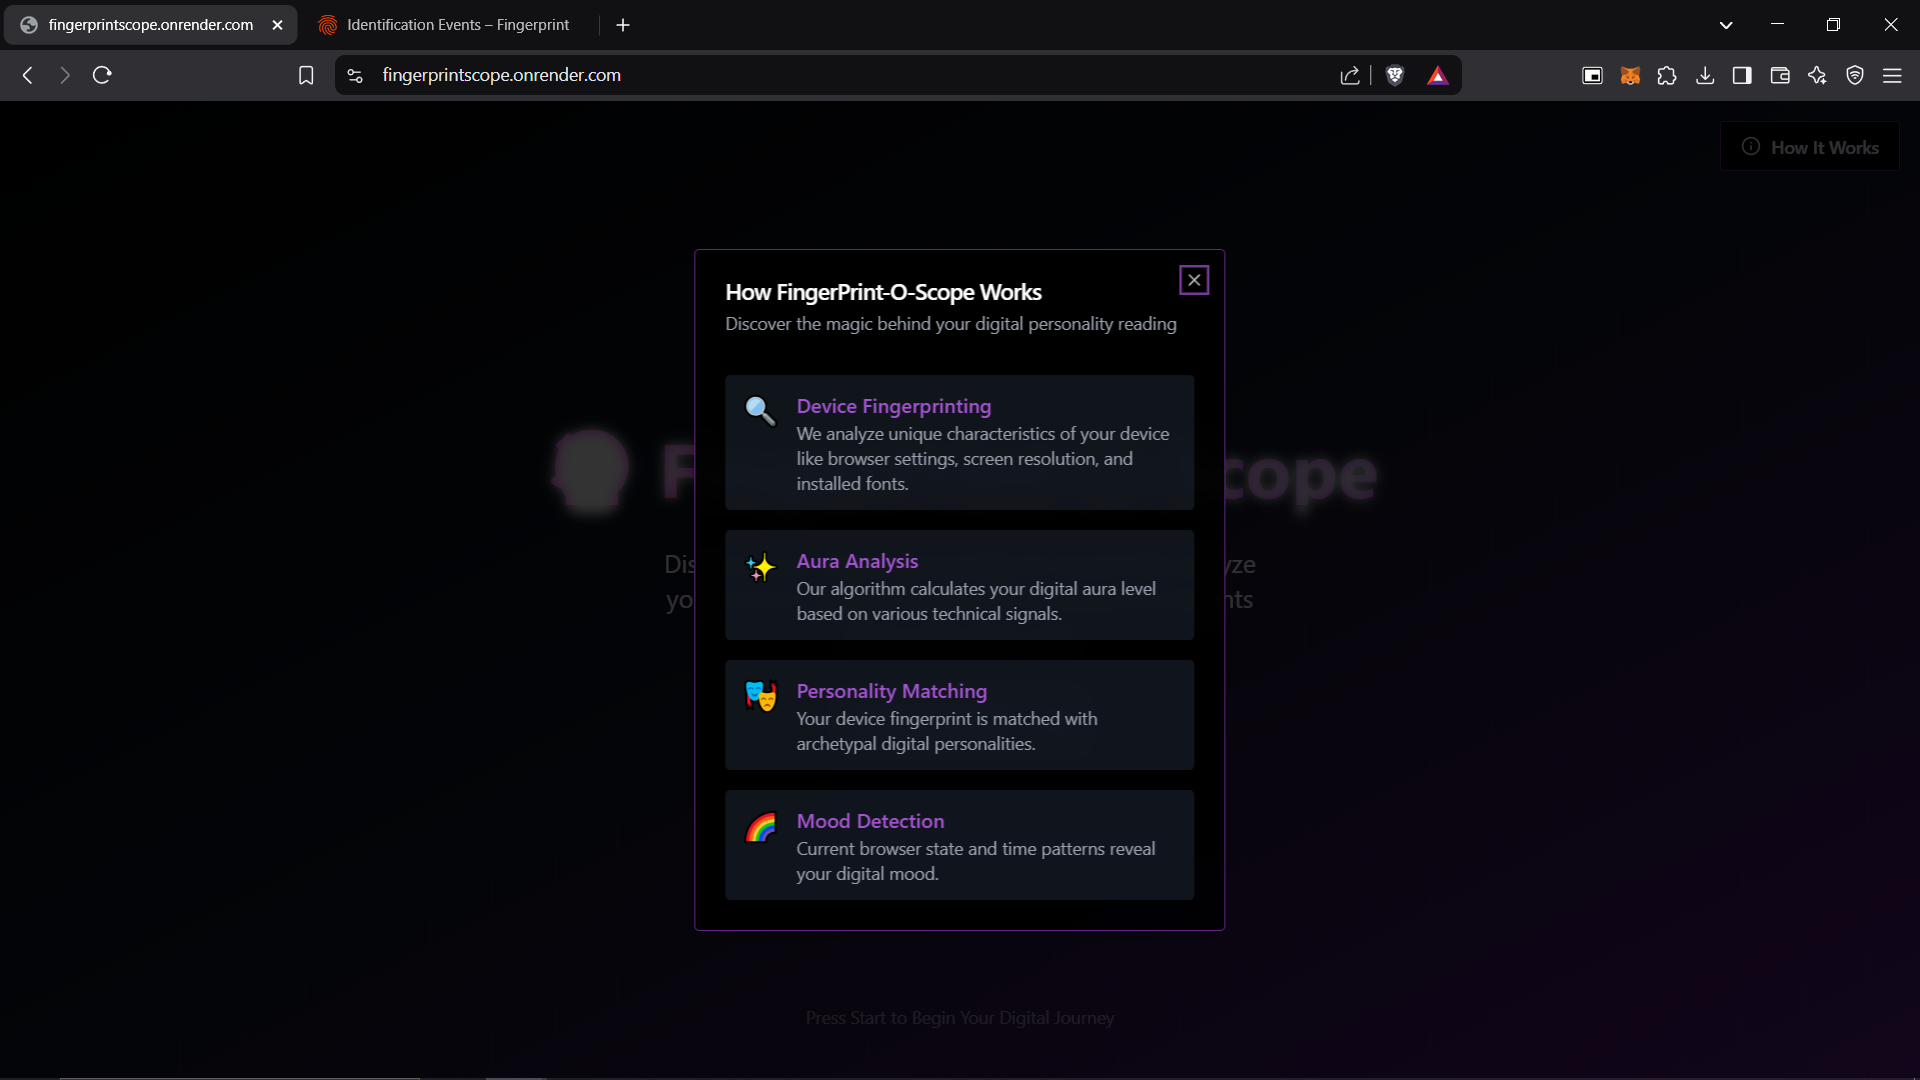Open Leo AI sparkle icon
Viewport: 1920px width, 1080px height.
tap(1817, 76)
